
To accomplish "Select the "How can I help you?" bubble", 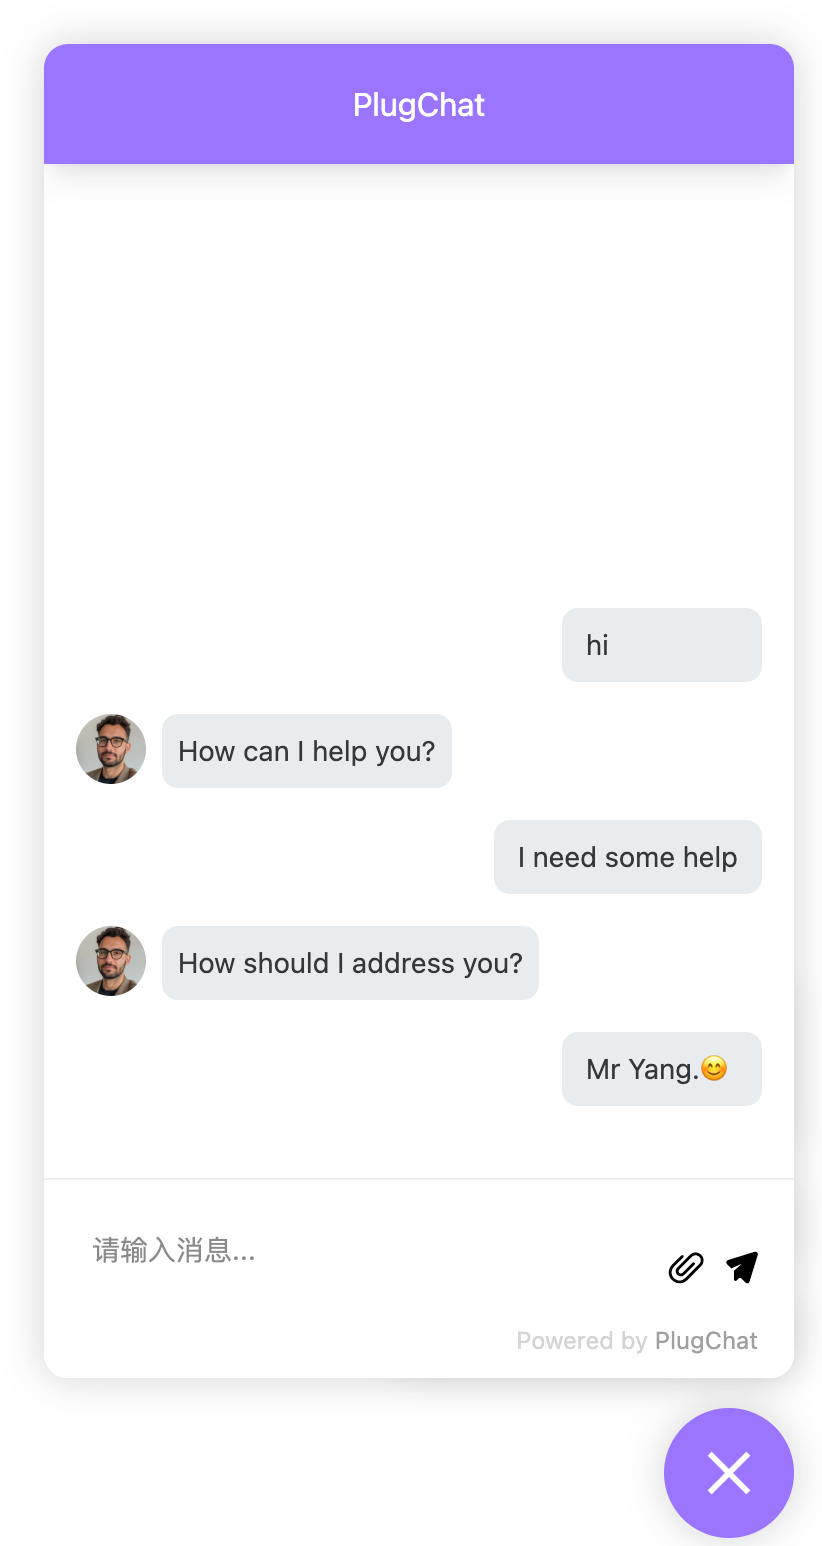I will click(307, 751).
